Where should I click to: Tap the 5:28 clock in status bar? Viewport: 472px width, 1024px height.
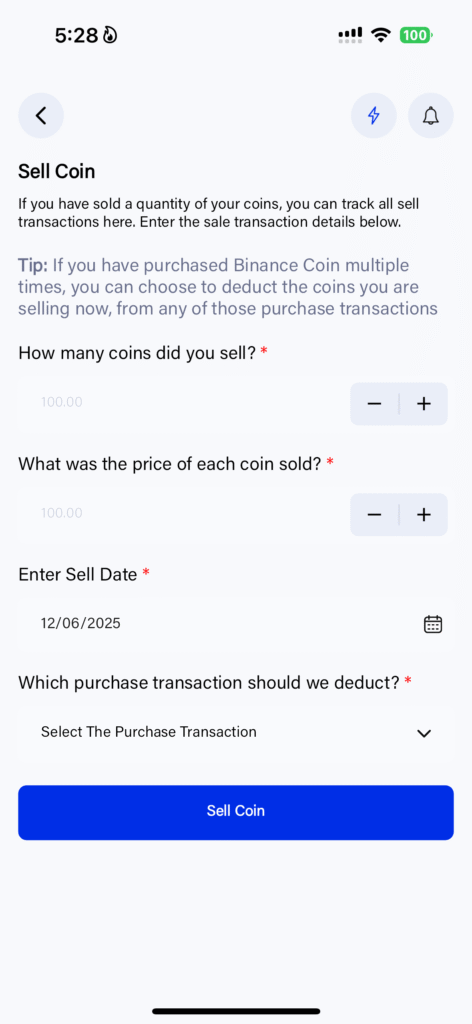[x=76, y=35]
